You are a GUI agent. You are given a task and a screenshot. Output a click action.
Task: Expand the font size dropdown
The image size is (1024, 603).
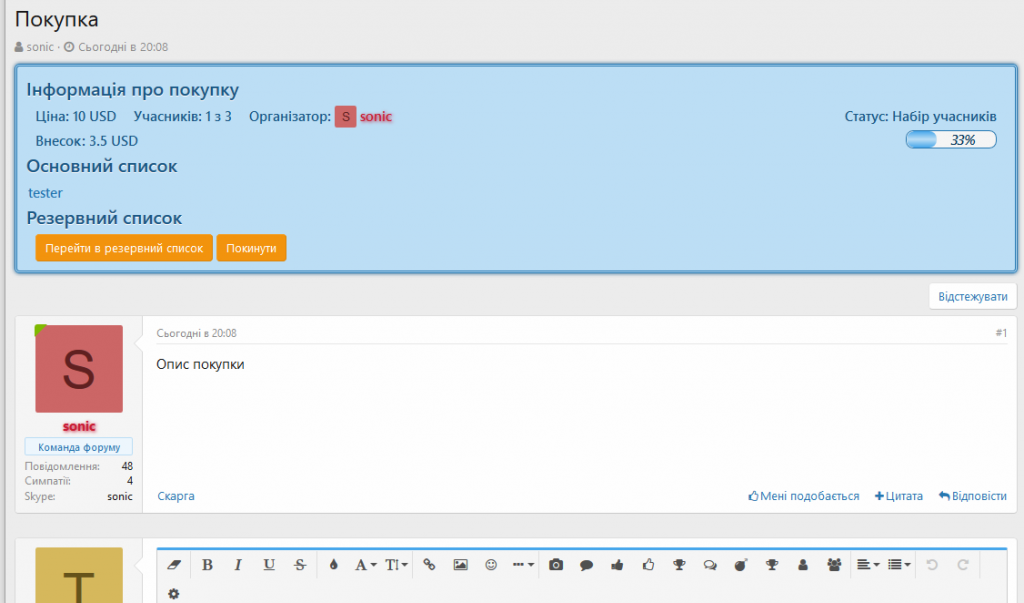pyautogui.click(x=397, y=565)
